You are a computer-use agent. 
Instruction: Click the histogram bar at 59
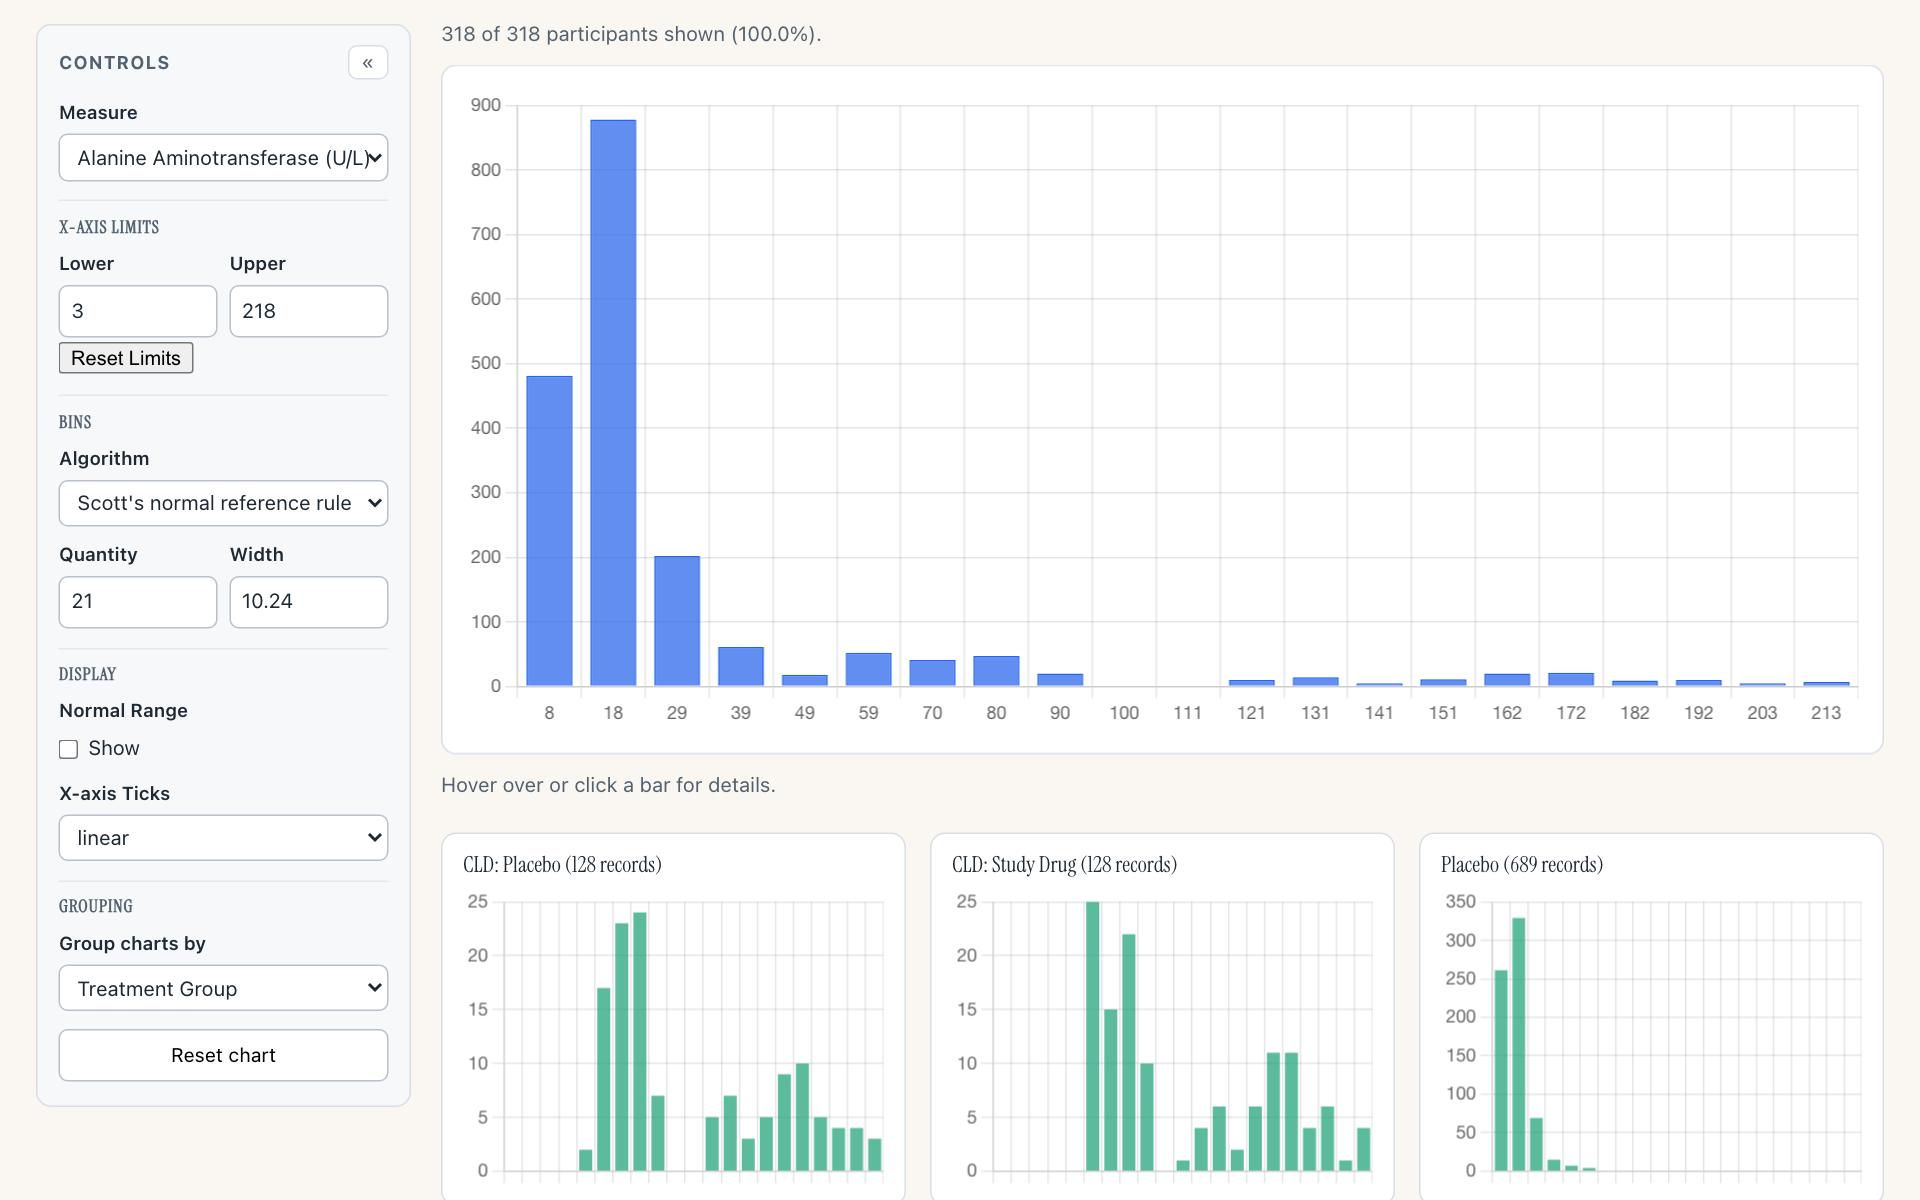pyautogui.click(x=868, y=669)
